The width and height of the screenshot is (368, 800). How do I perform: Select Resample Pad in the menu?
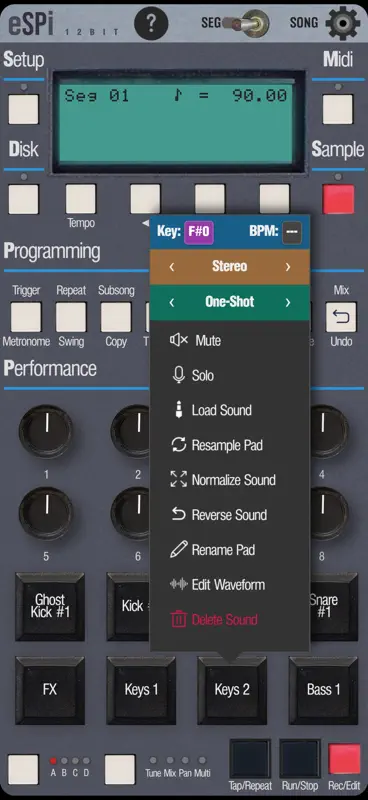(230, 445)
